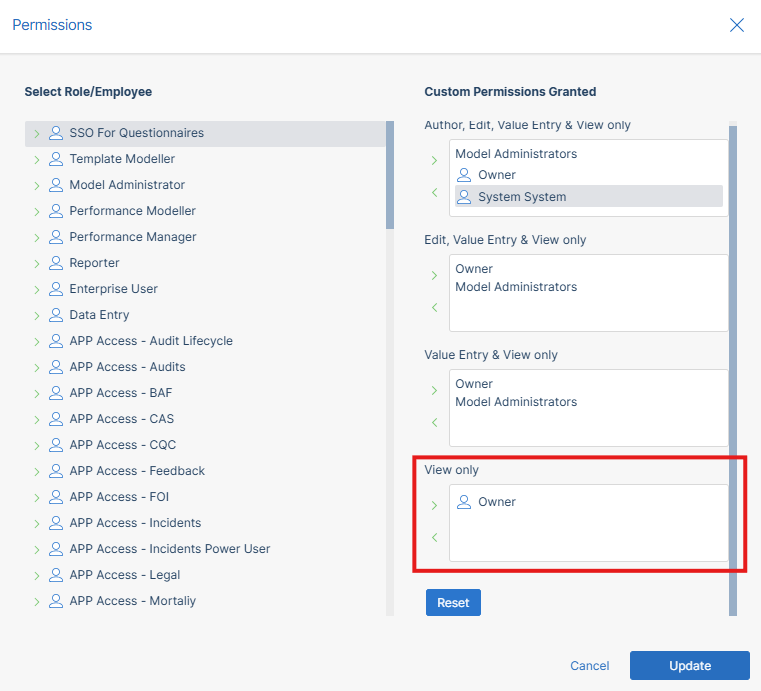Remove selected entry from View only list

click(434, 538)
